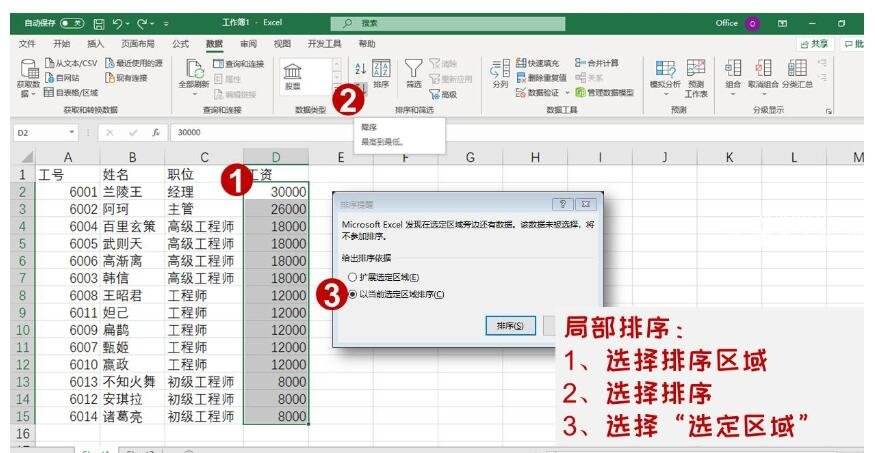The image size is (875, 453).
Task: Click the ribbon display options icon
Action: [x=783, y=23]
